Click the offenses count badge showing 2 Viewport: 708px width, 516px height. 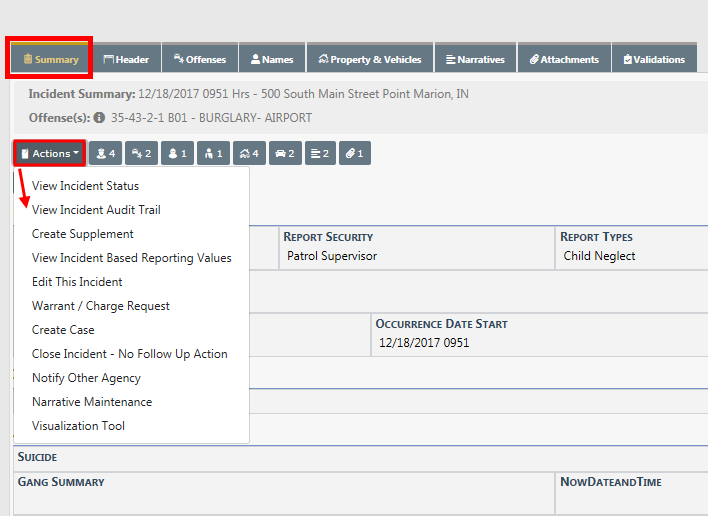141,153
